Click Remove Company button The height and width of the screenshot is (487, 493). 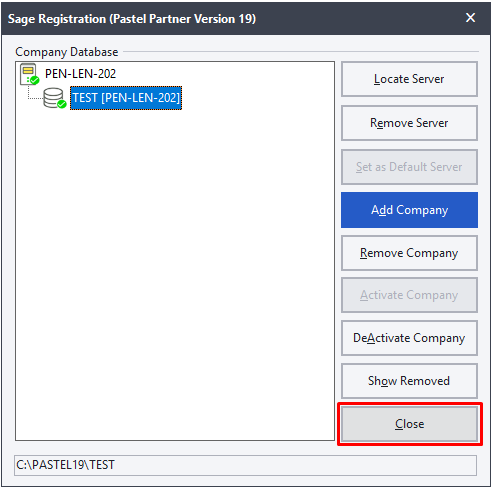click(409, 253)
